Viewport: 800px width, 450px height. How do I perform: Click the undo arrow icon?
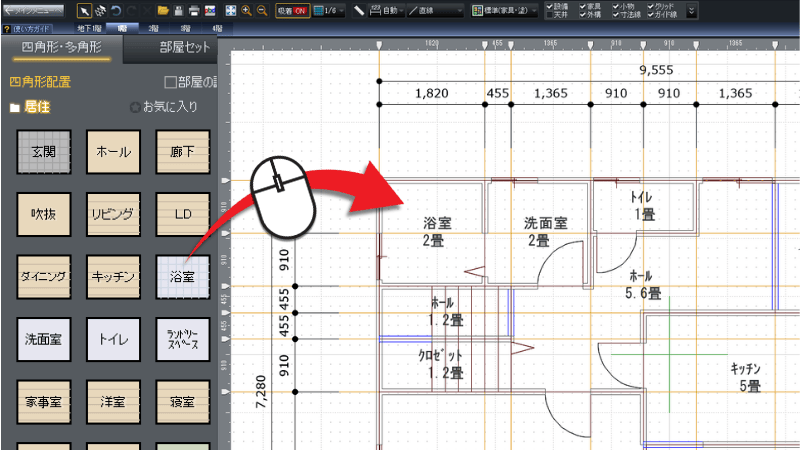click(x=118, y=10)
